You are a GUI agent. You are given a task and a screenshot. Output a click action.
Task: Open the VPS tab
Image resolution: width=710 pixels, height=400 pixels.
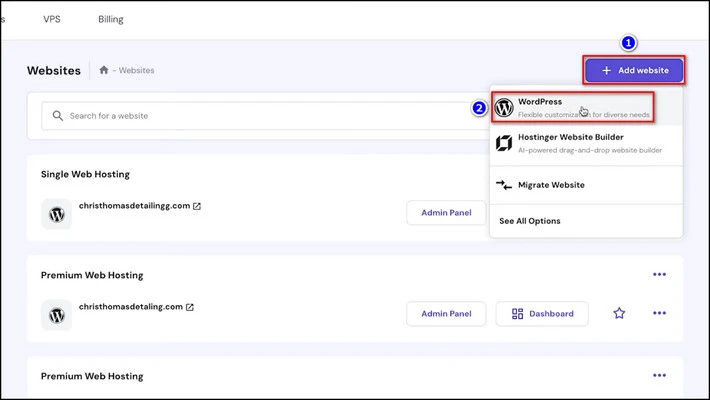(x=52, y=19)
